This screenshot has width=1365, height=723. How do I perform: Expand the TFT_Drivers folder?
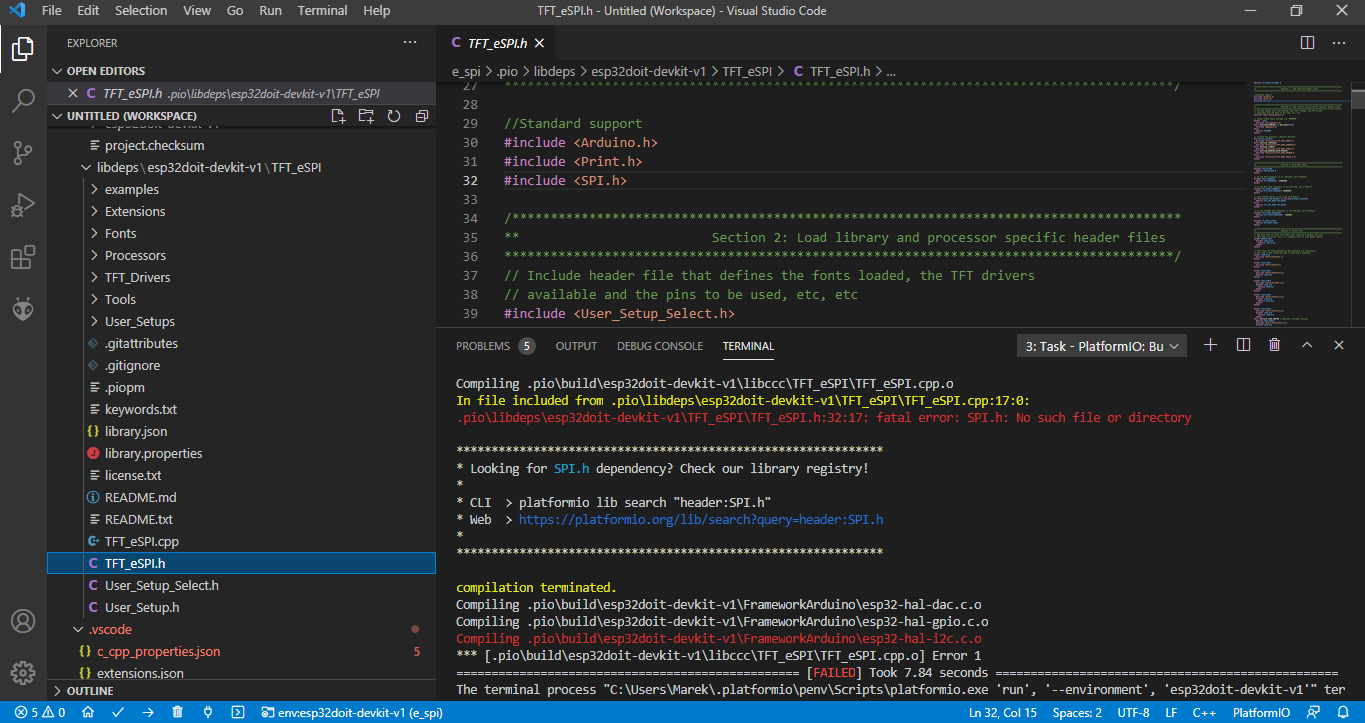137,277
